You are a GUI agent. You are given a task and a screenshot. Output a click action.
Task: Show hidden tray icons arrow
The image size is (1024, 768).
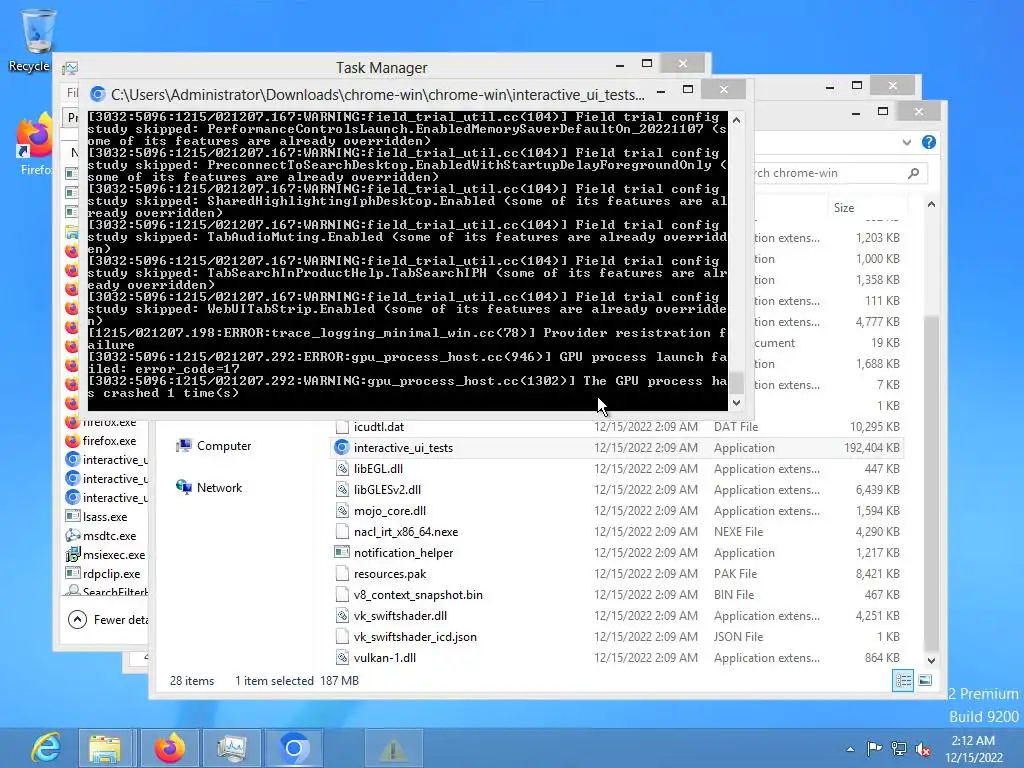(x=850, y=749)
